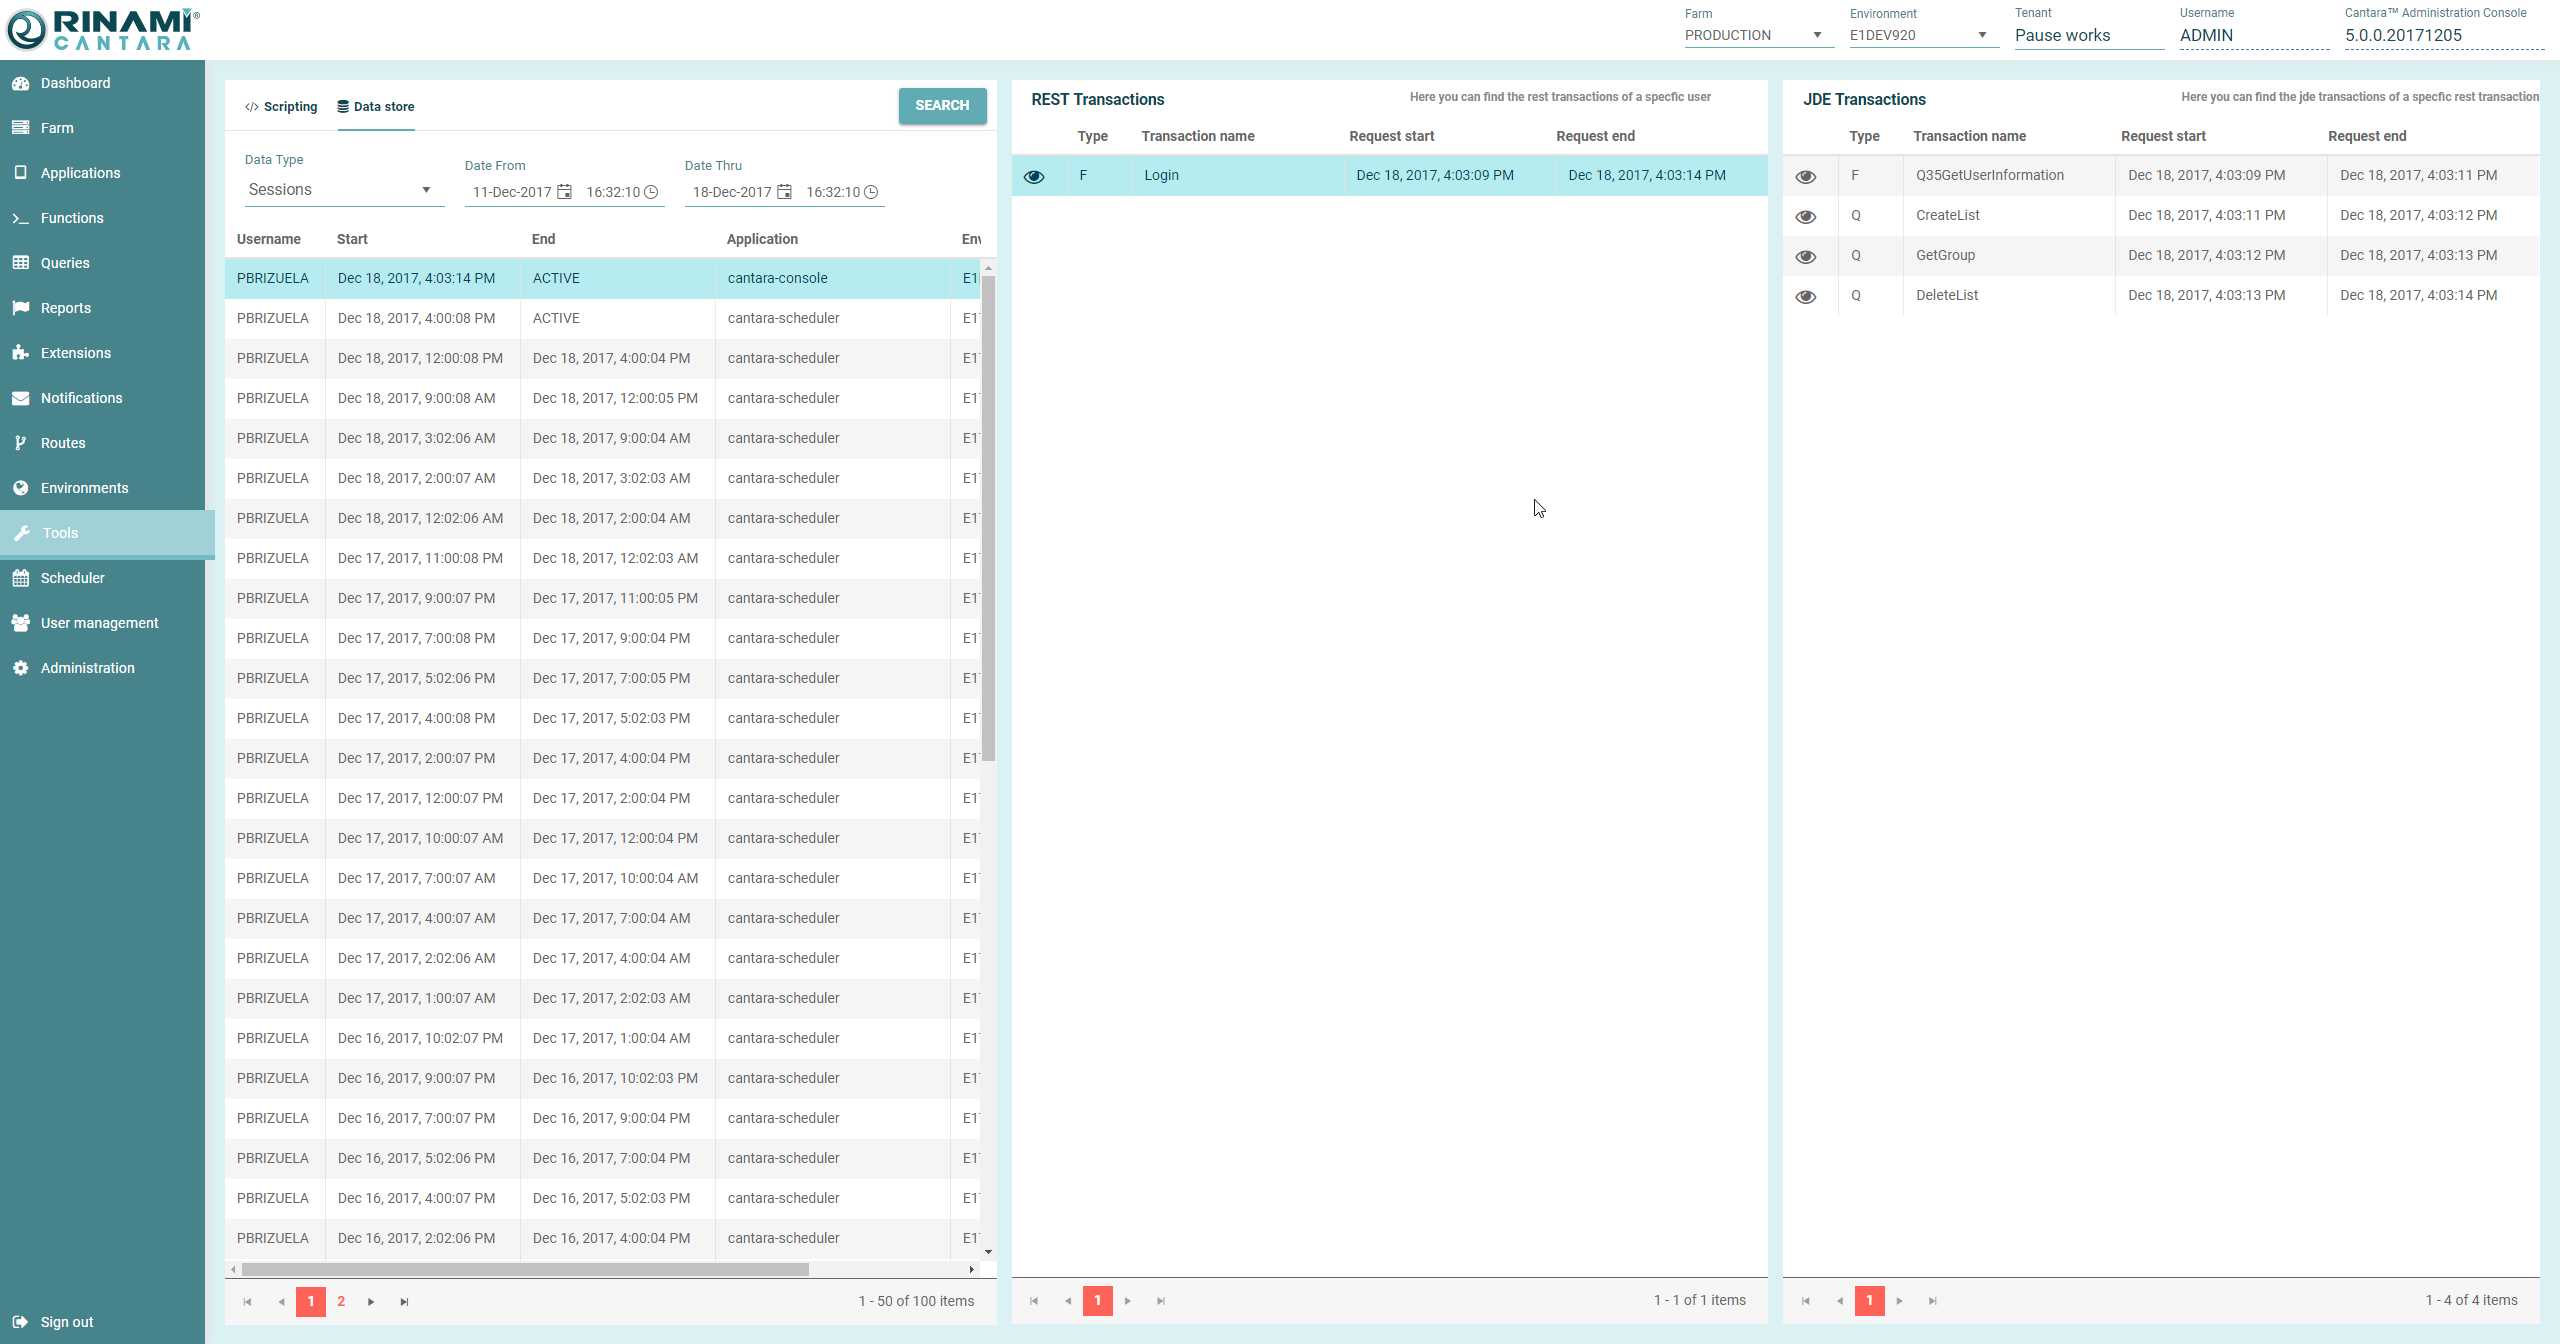View details of Login REST transaction eye
Image resolution: width=2560 pixels, height=1344 pixels.
[1034, 177]
